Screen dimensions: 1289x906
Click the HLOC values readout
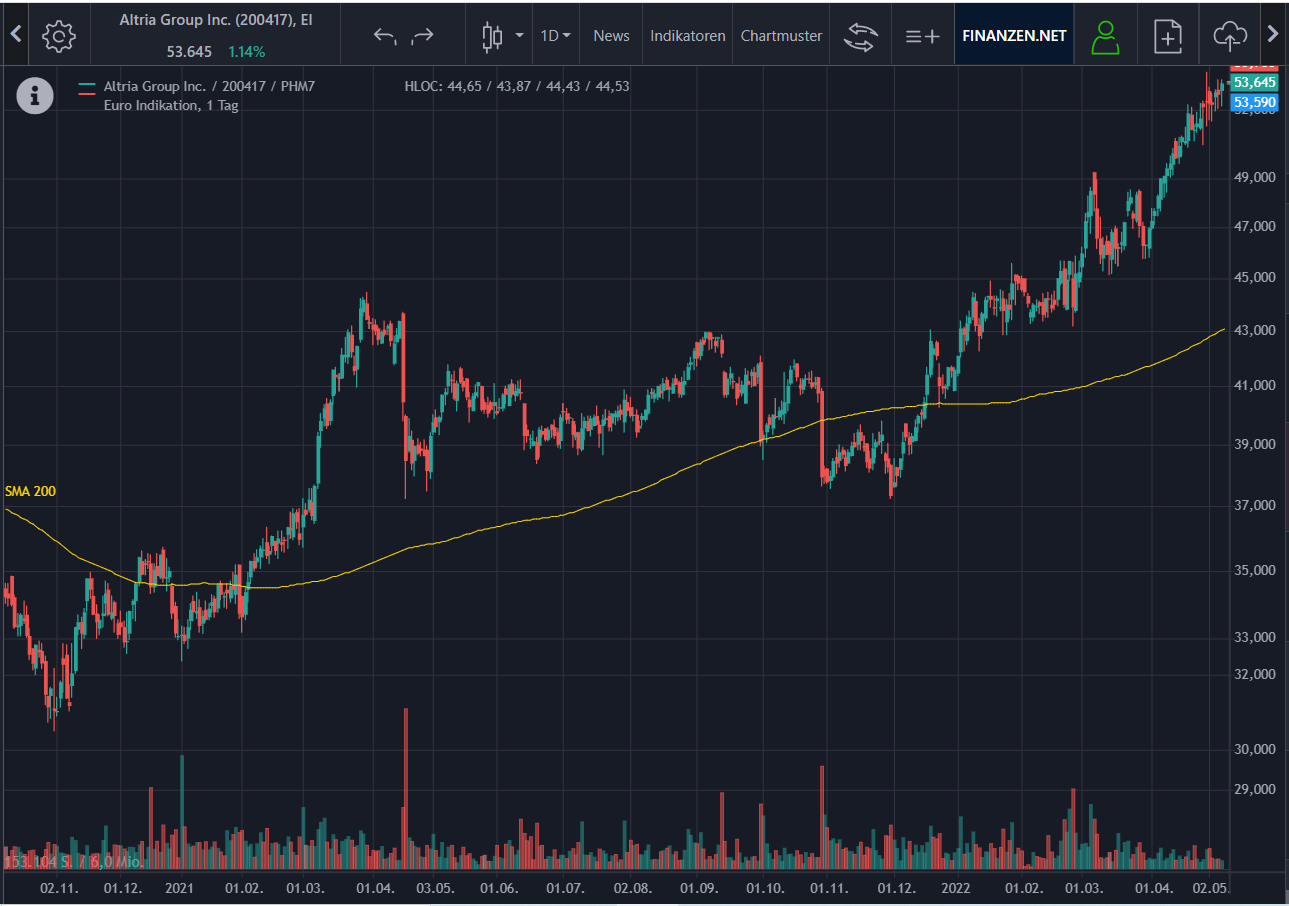[x=517, y=86]
